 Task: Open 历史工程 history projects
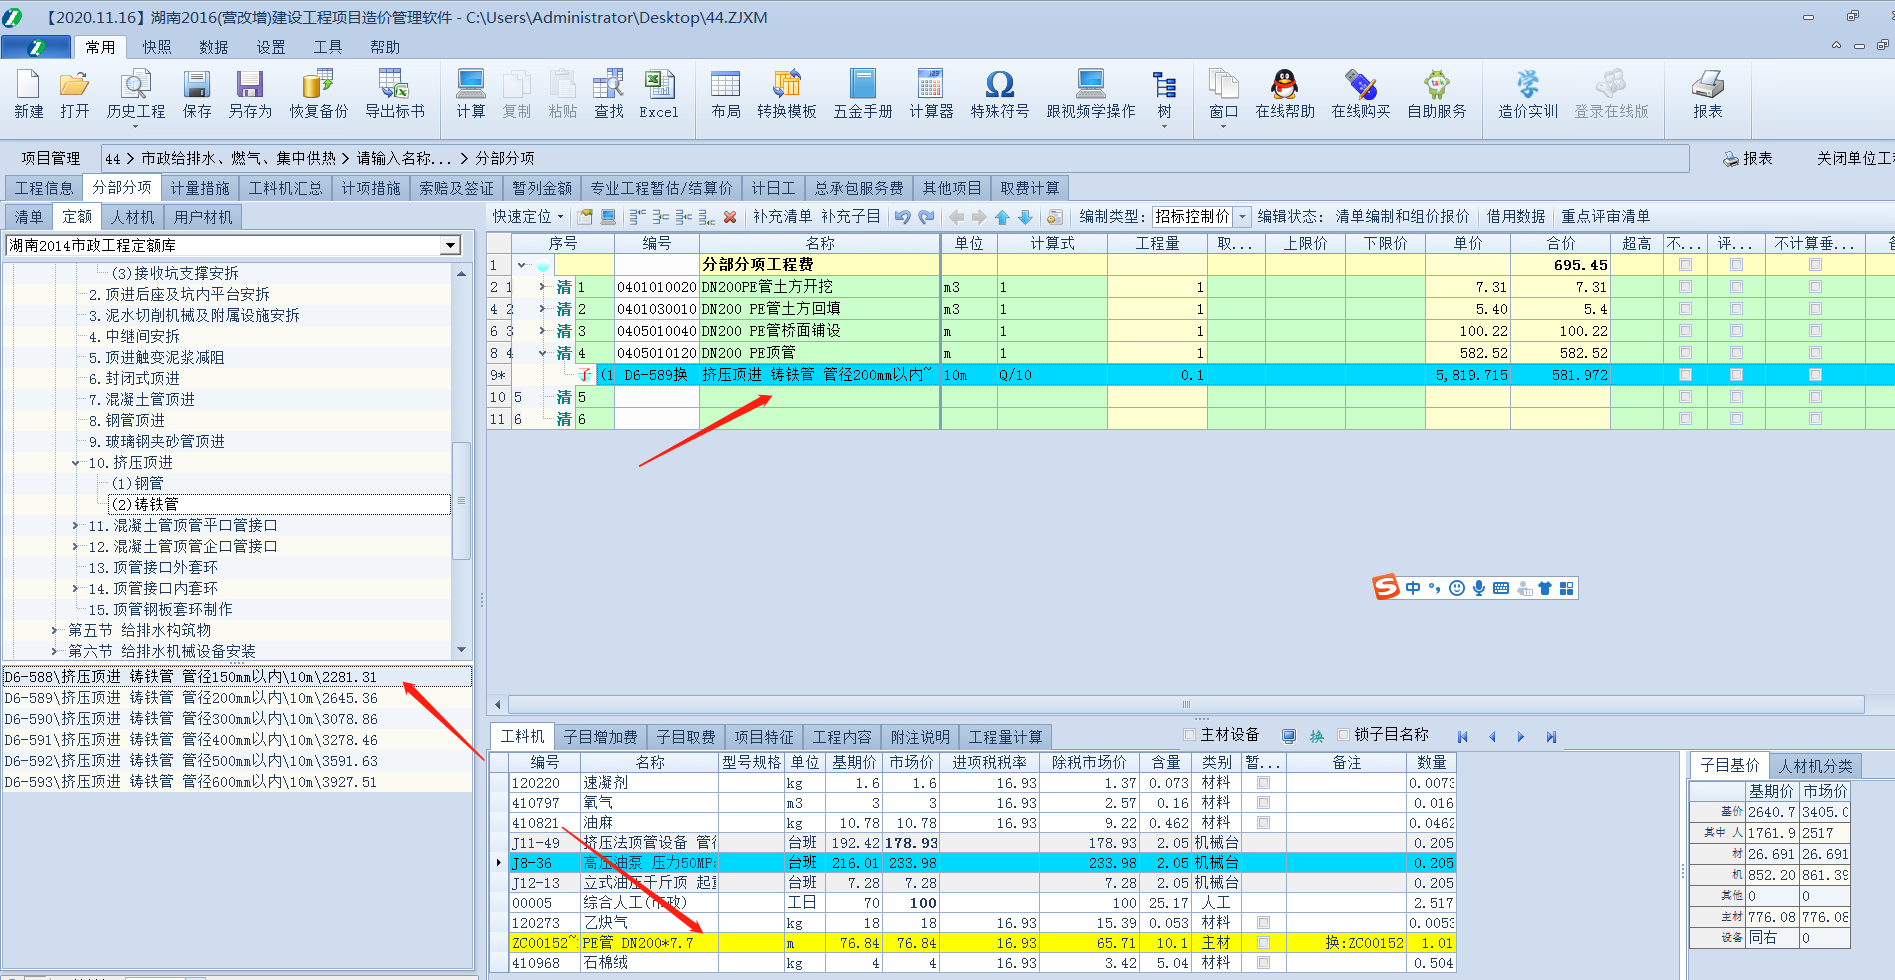pos(136,95)
